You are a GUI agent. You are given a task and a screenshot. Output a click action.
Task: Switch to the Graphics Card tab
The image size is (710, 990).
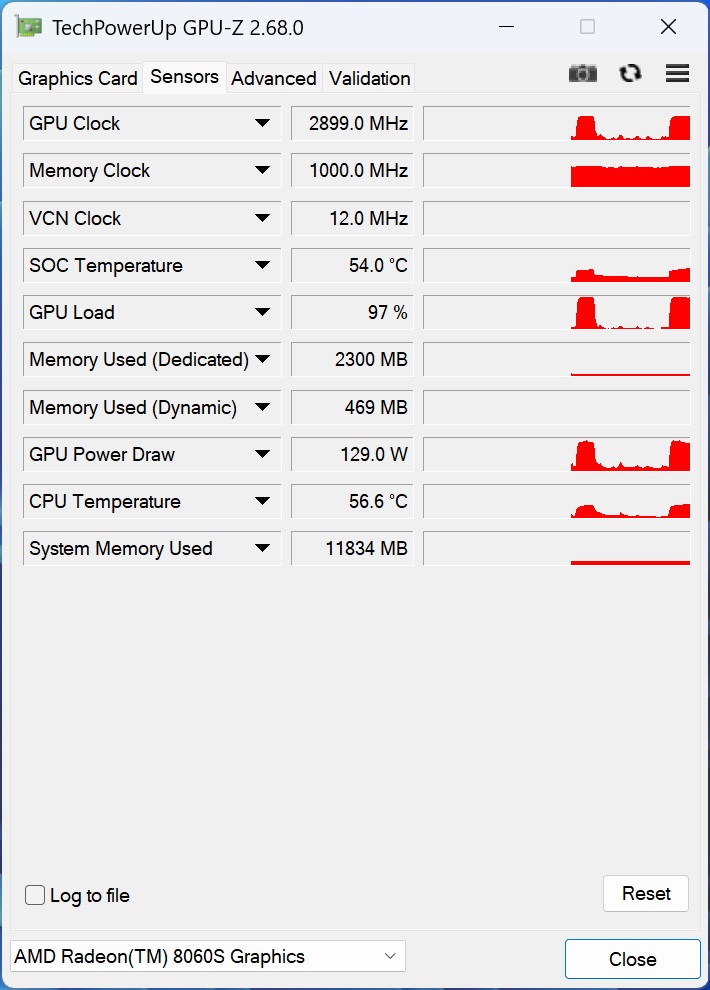click(x=78, y=78)
